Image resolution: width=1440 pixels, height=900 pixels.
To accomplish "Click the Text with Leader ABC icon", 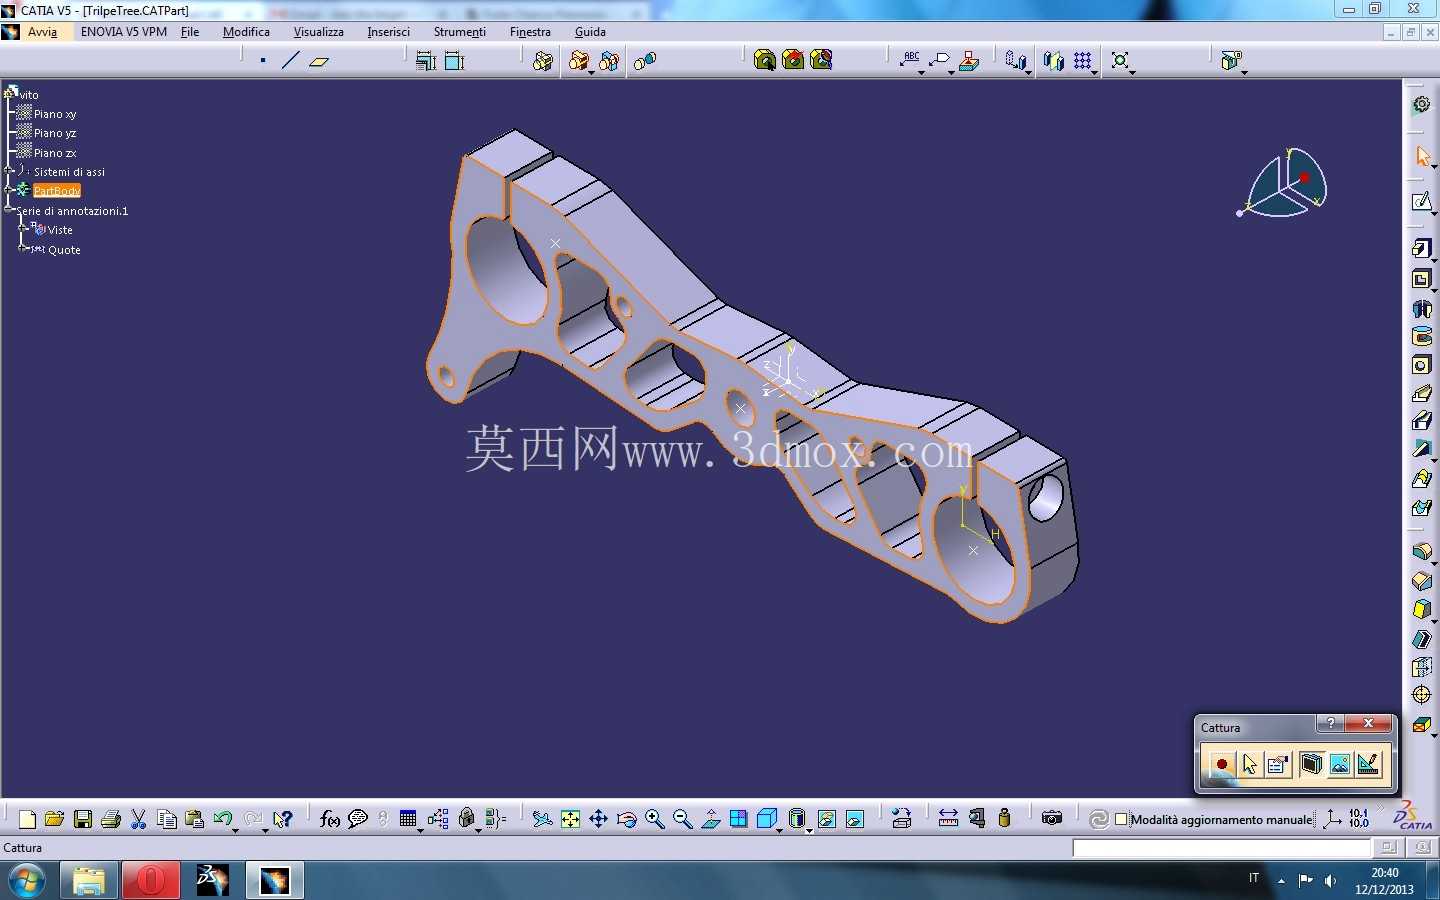I will pyautogui.click(x=910, y=60).
